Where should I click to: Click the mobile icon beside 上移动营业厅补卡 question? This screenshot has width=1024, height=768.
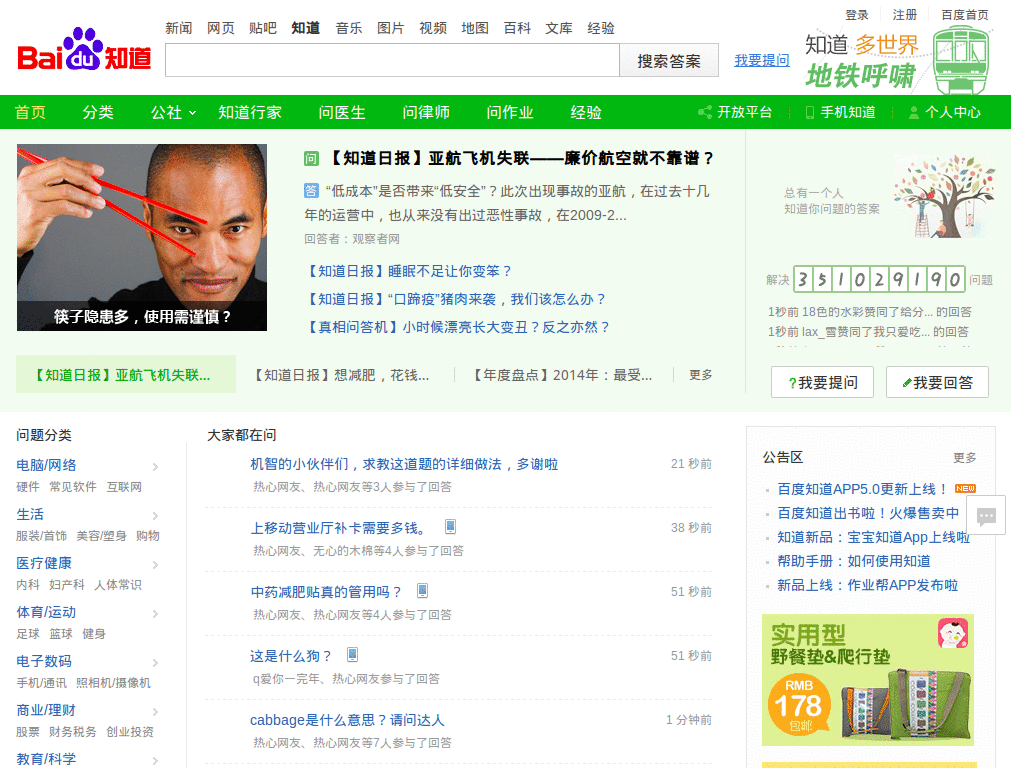[x=452, y=526]
